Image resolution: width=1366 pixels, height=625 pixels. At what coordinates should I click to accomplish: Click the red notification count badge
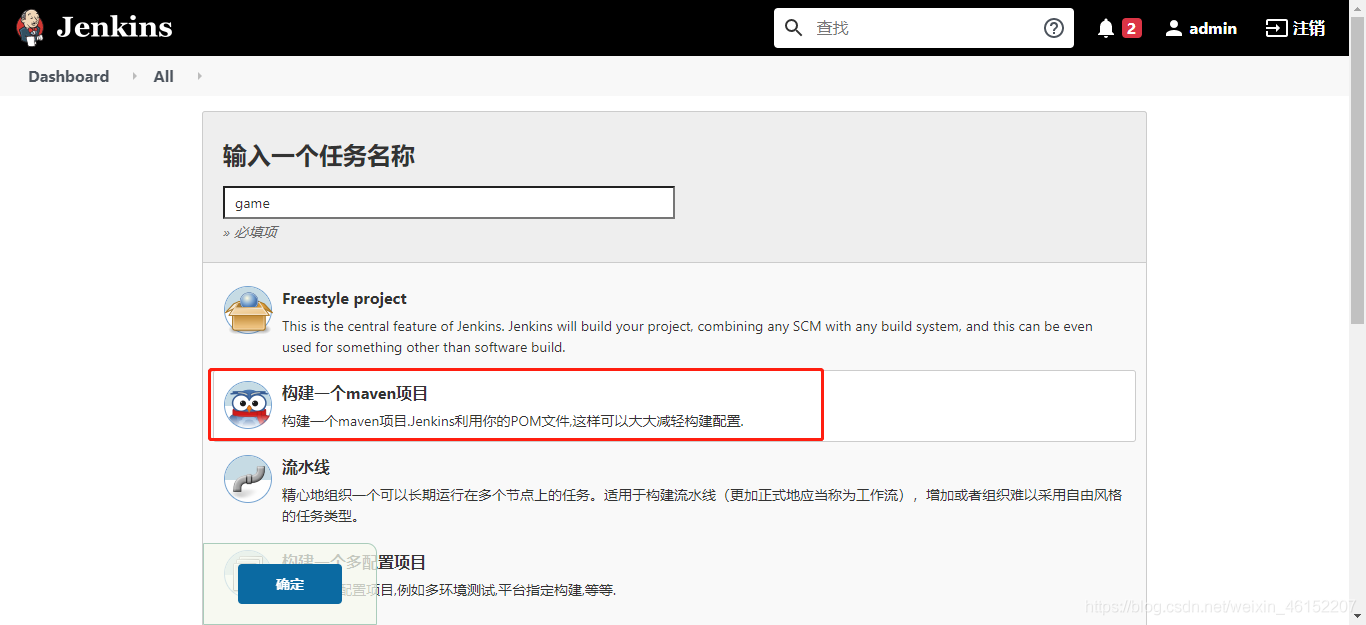click(x=1132, y=28)
